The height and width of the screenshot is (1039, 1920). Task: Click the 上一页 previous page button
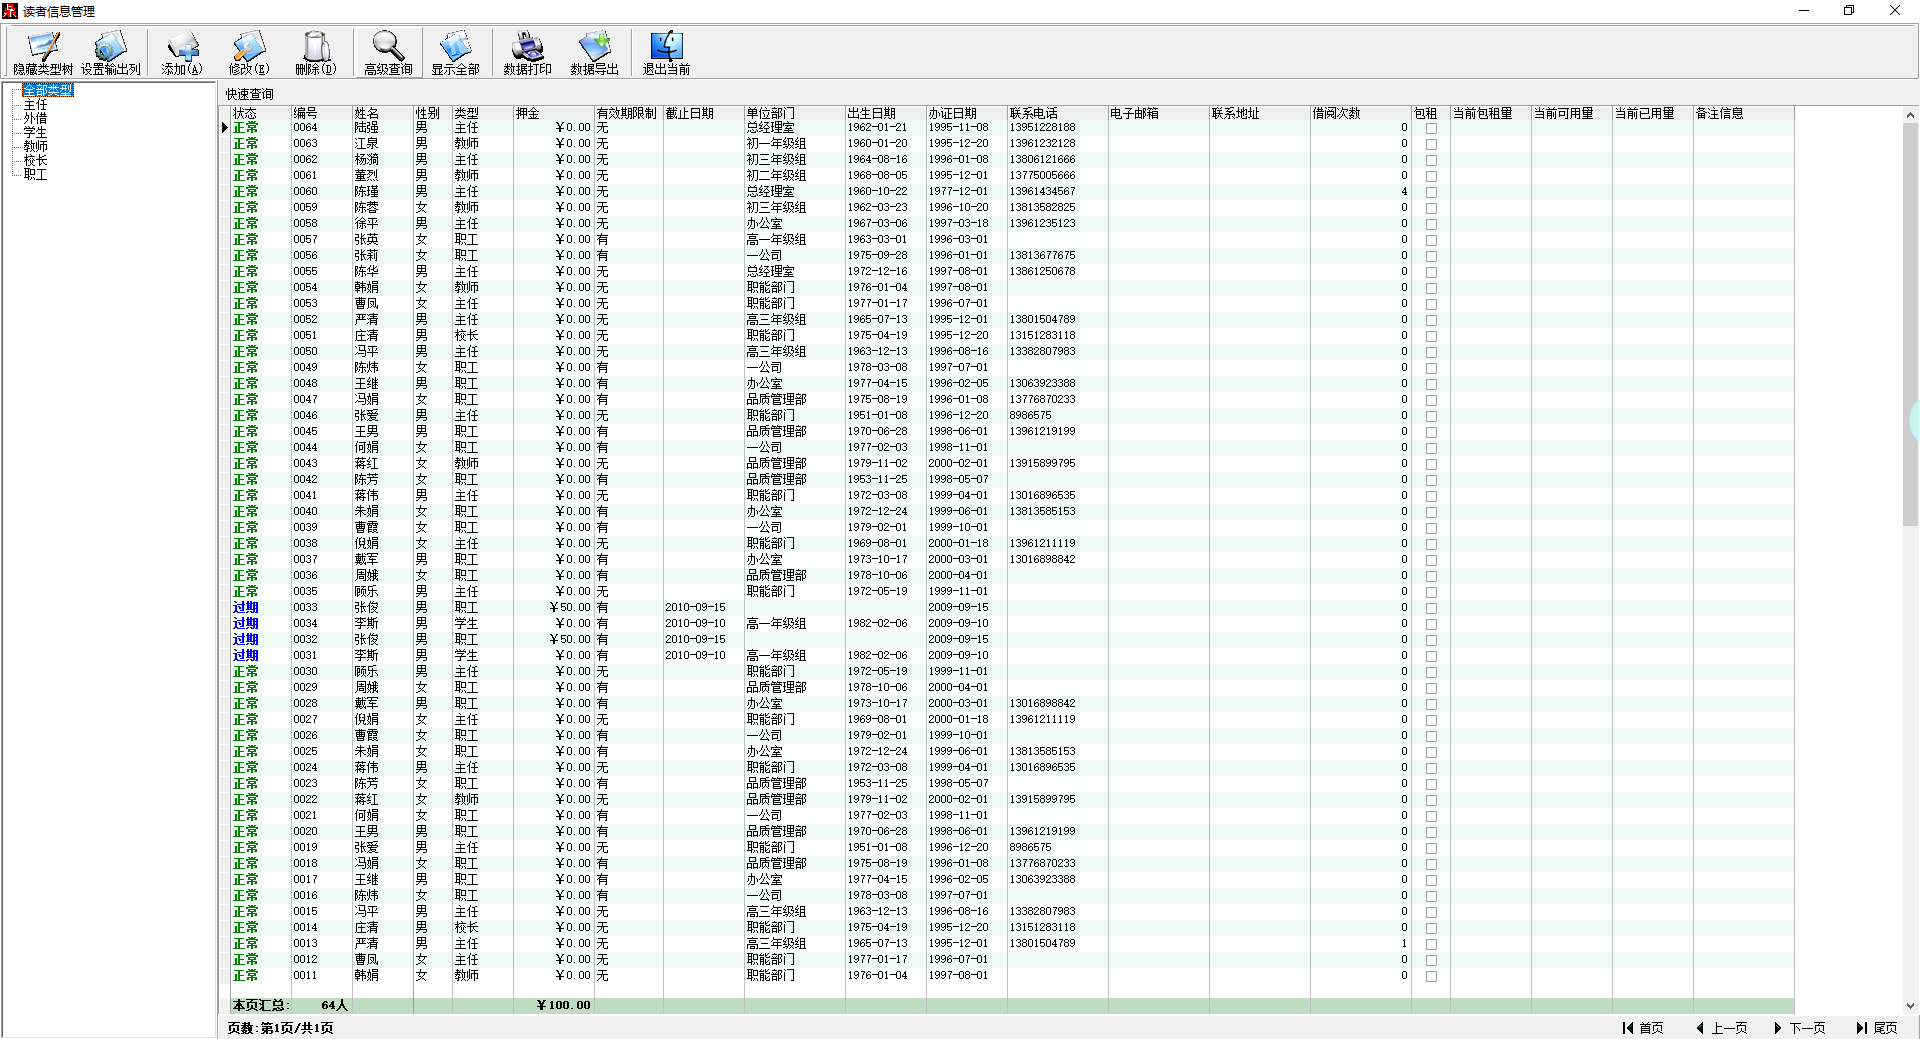[x=1722, y=1028]
